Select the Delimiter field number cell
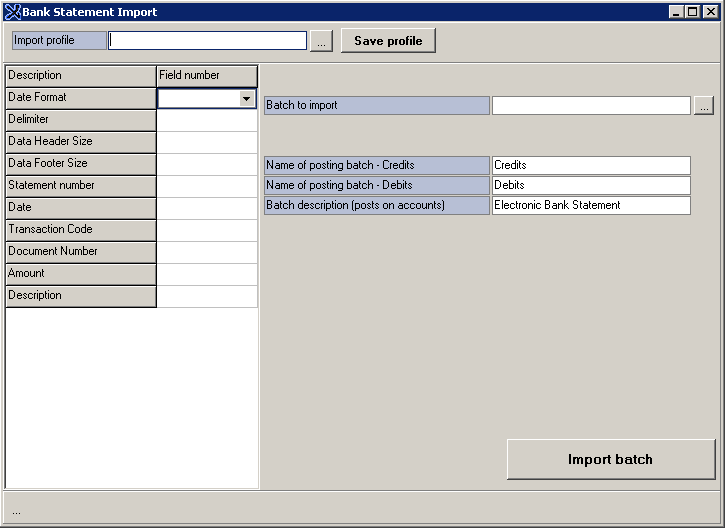 pyautogui.click(x=207, y=120)
